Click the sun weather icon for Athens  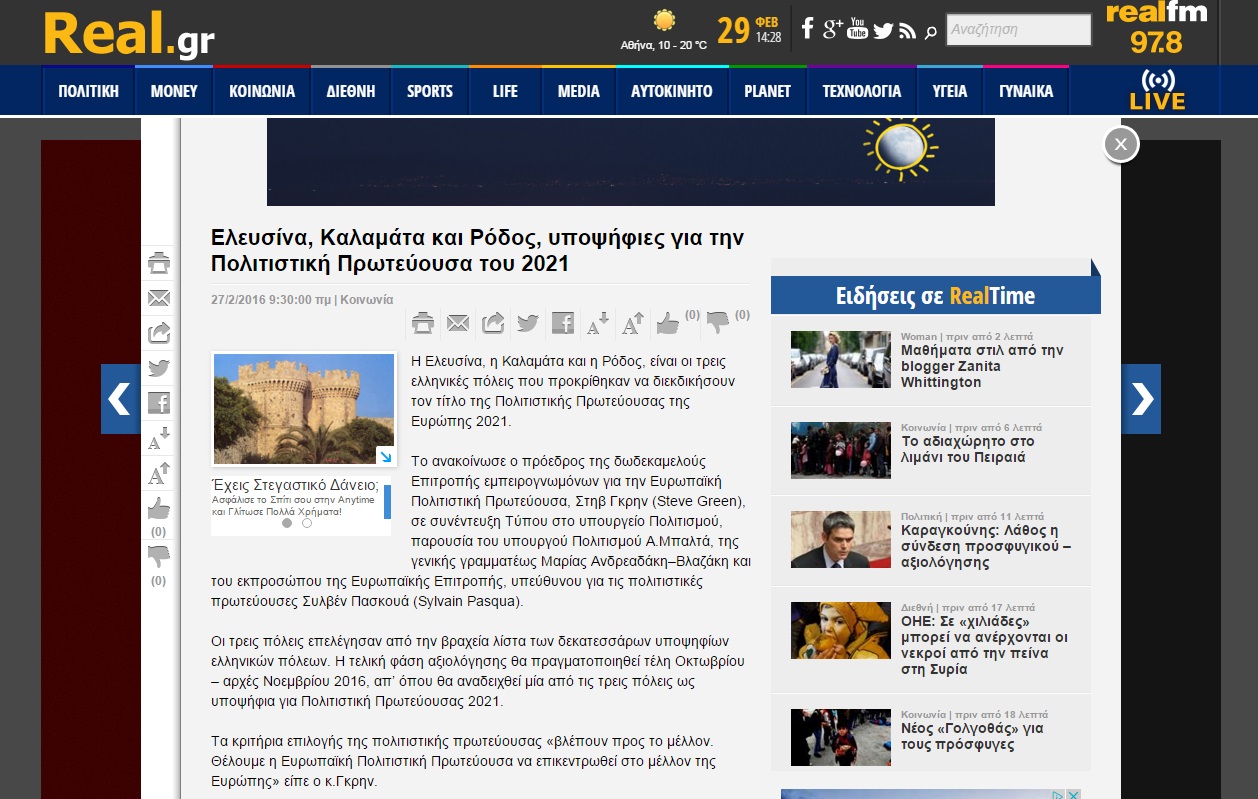(664, 20)
